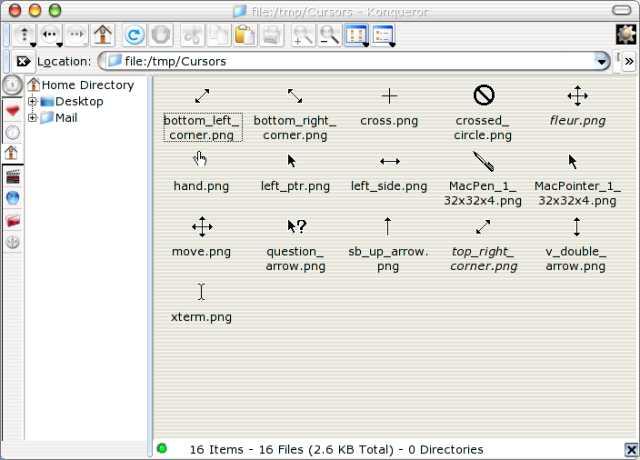Select the cross.png file
Screen dimensions: 640x460
389,108
